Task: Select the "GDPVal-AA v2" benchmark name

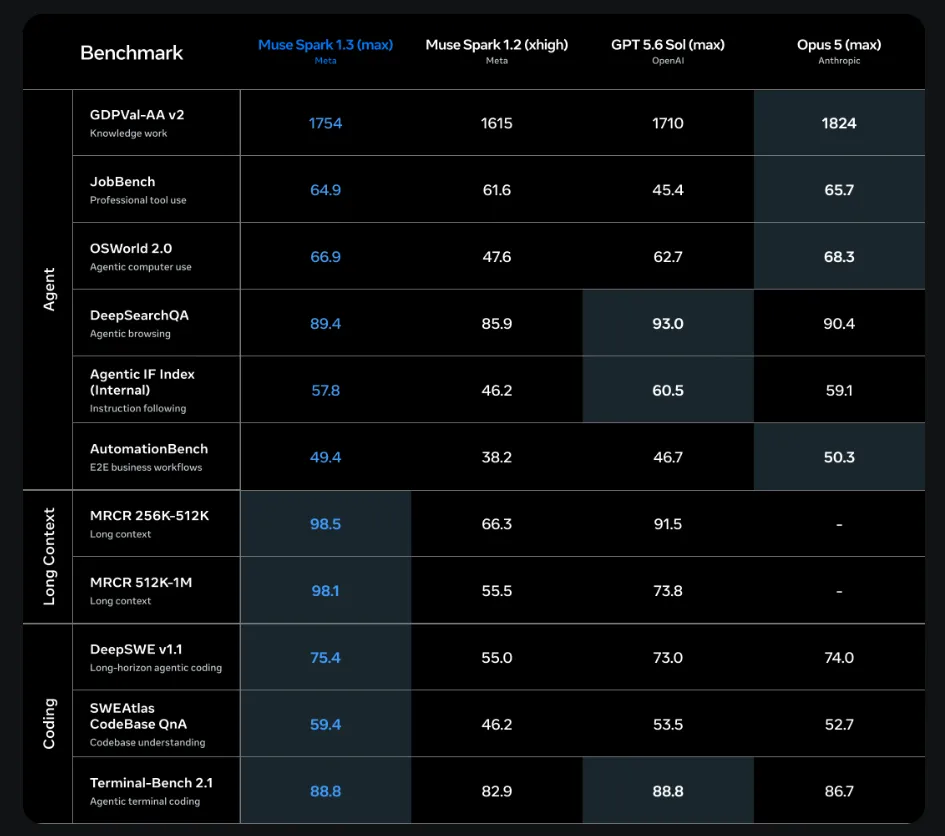Action: pos(137,115)
